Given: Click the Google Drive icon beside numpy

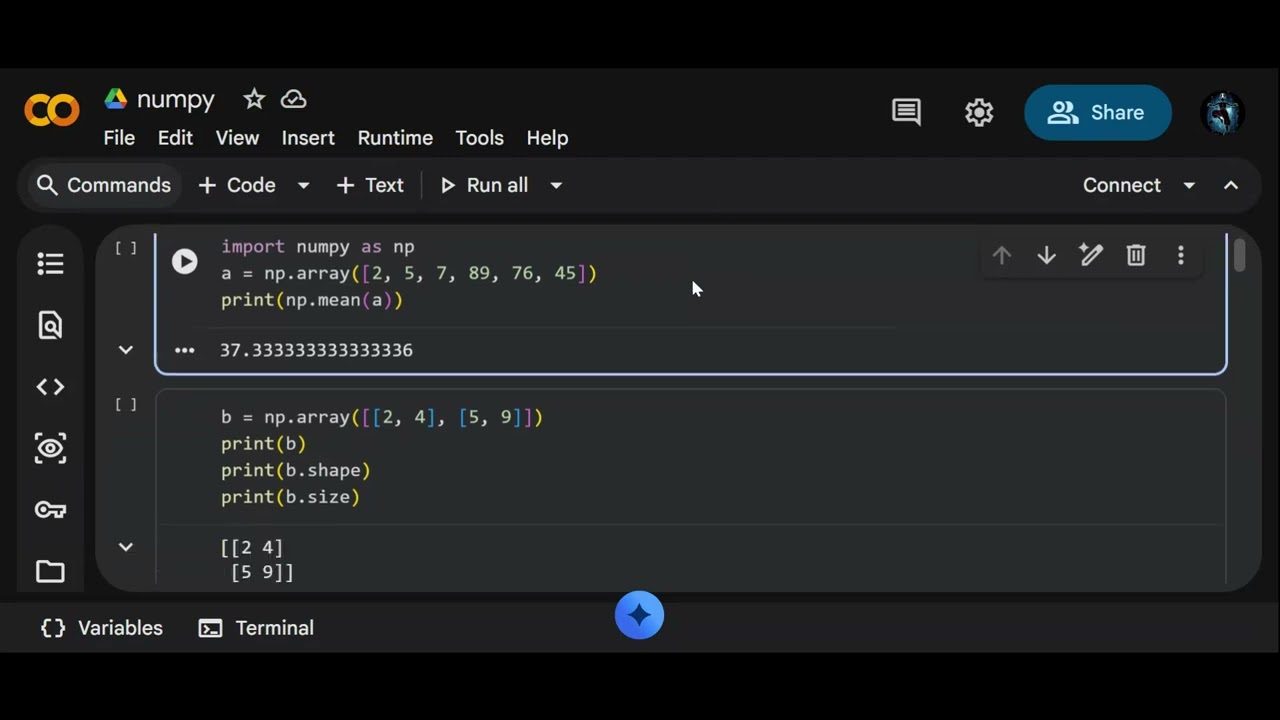Looking at the screenshot, I should click(116, 99).
